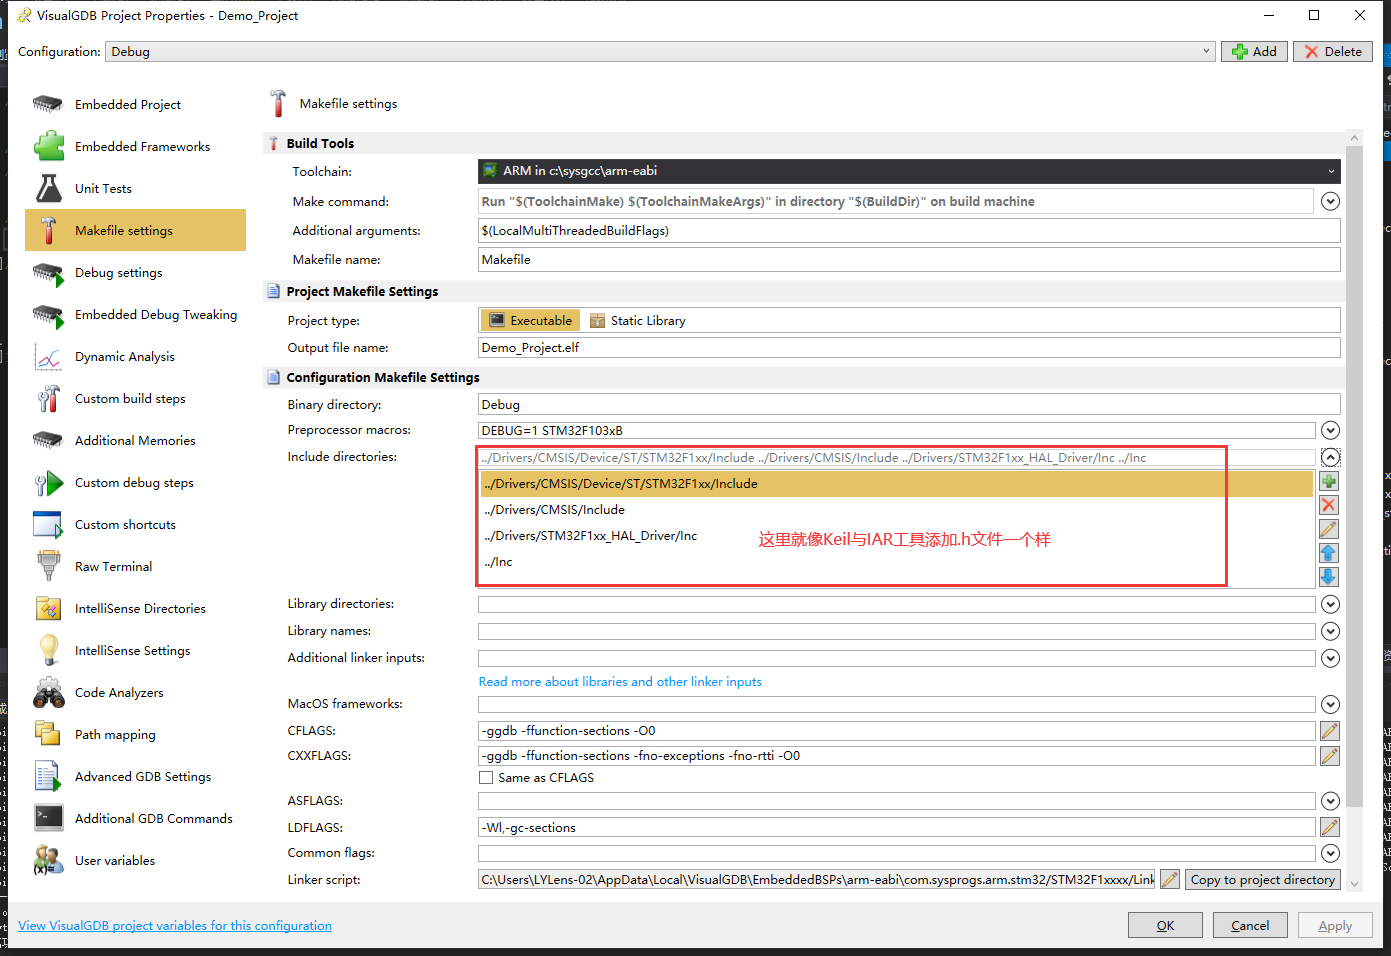This screenshot has height=956, width=1391.
Task: Expand the Make command options
Action: (1330, 201)
